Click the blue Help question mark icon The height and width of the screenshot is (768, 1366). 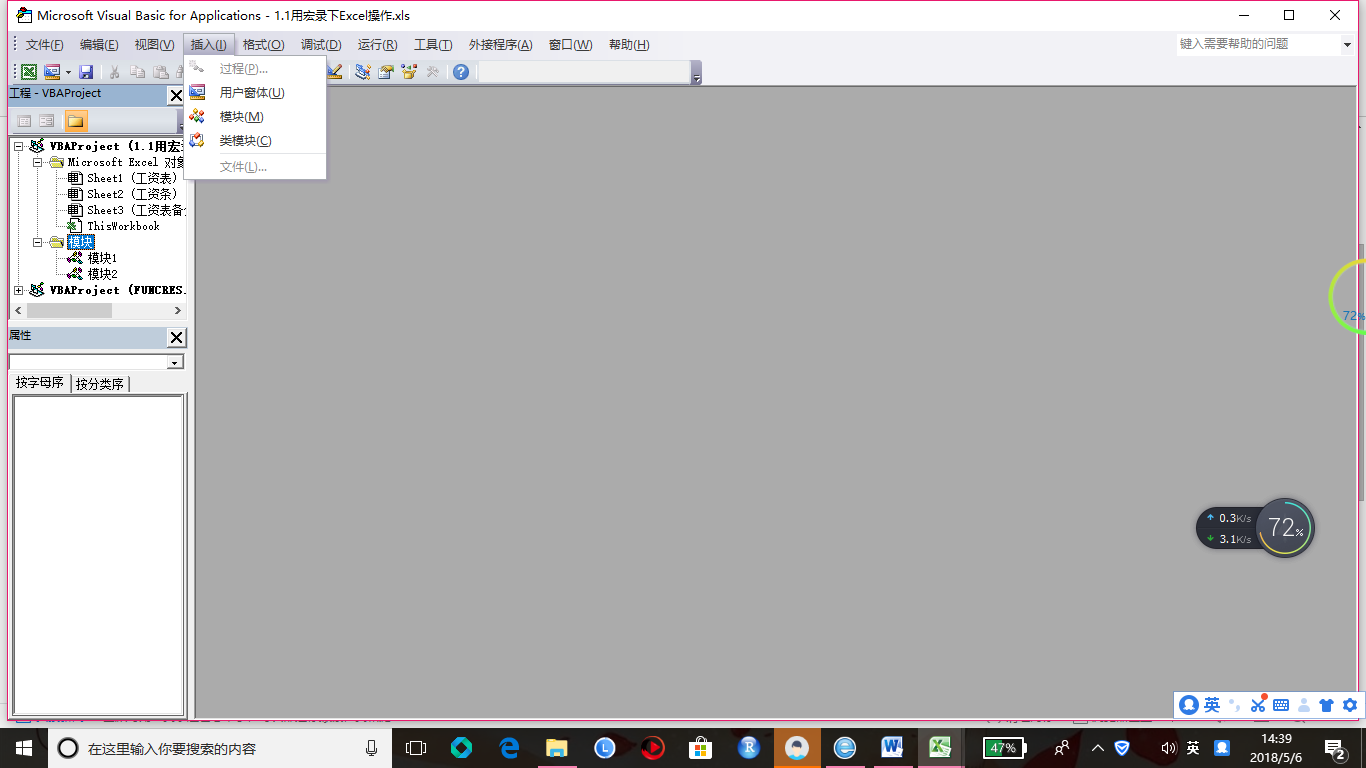pos(460,72)
